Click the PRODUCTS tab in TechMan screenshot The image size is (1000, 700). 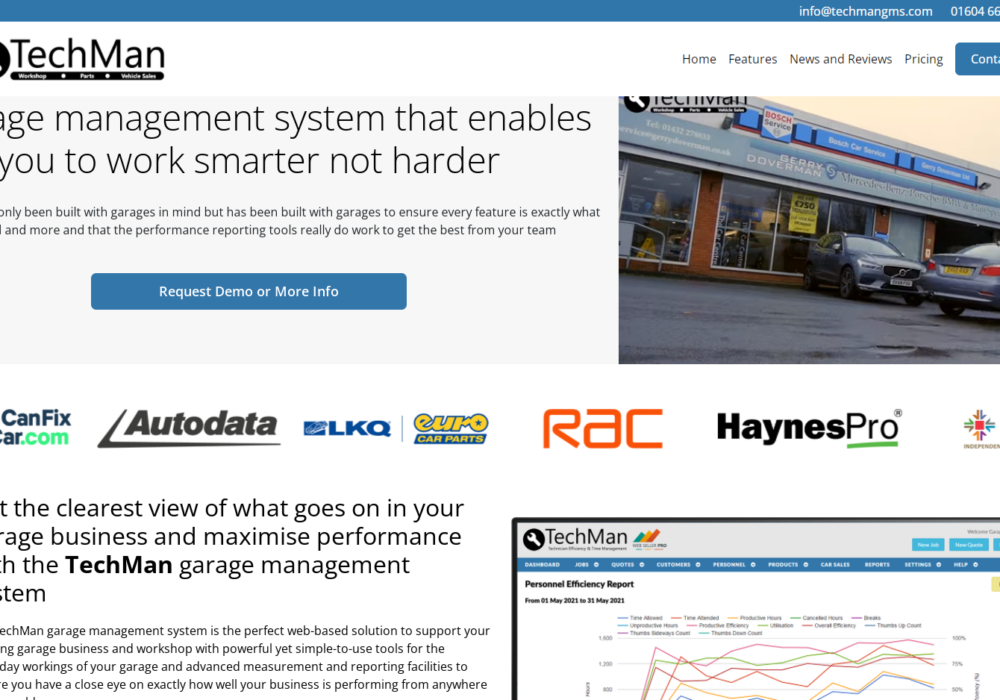(x=788, y=565)
